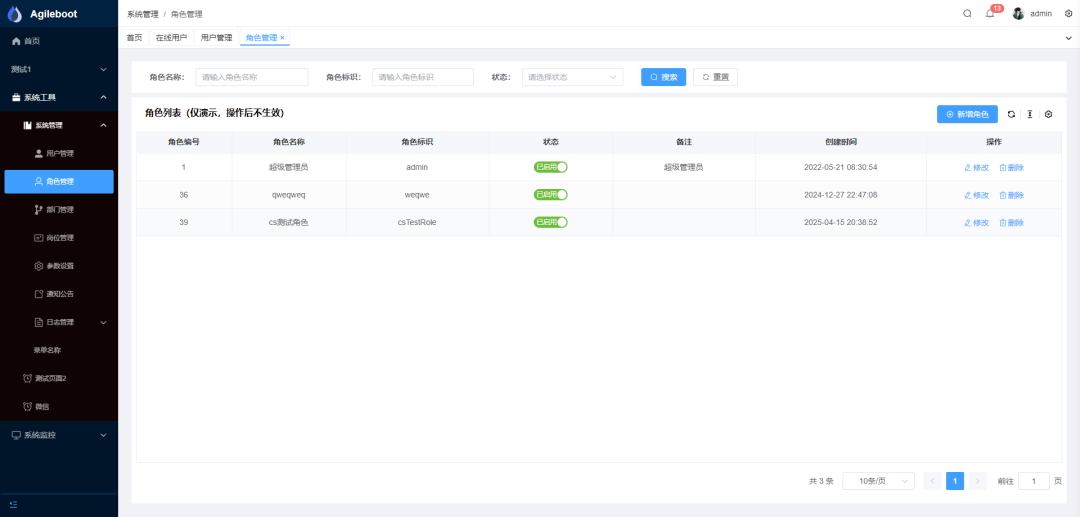Toggle status switch for 超级管理员 role
The image size is (1080, 517).
[x=550, y=167]
